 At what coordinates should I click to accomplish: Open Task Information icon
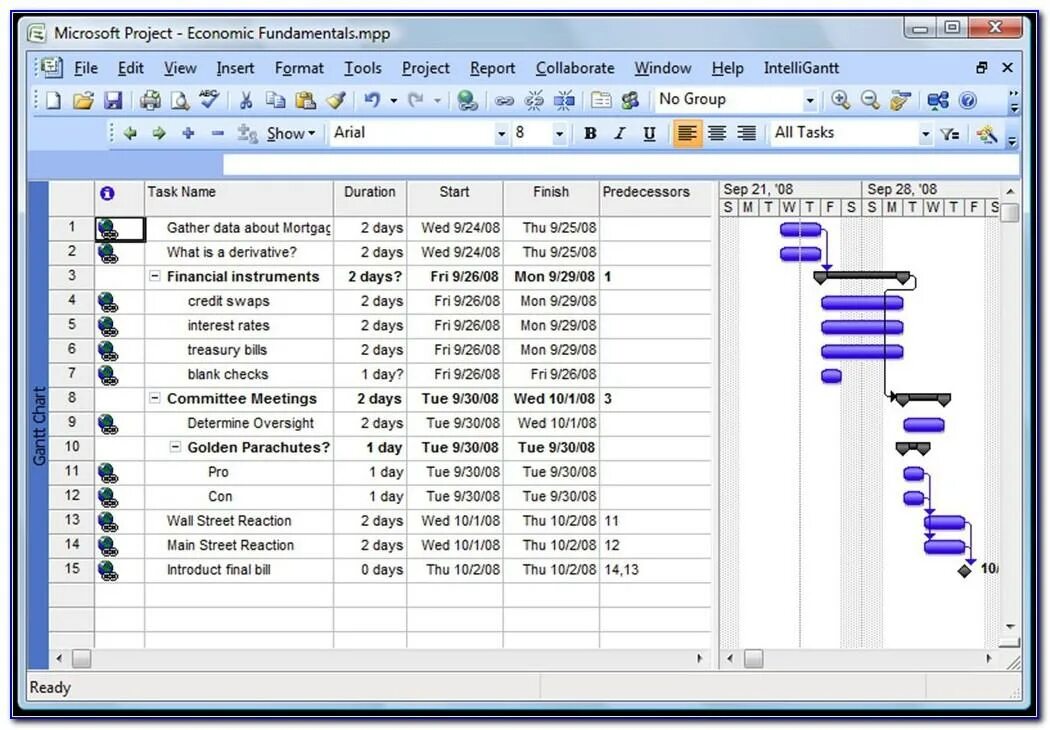(x=601, y=100)
